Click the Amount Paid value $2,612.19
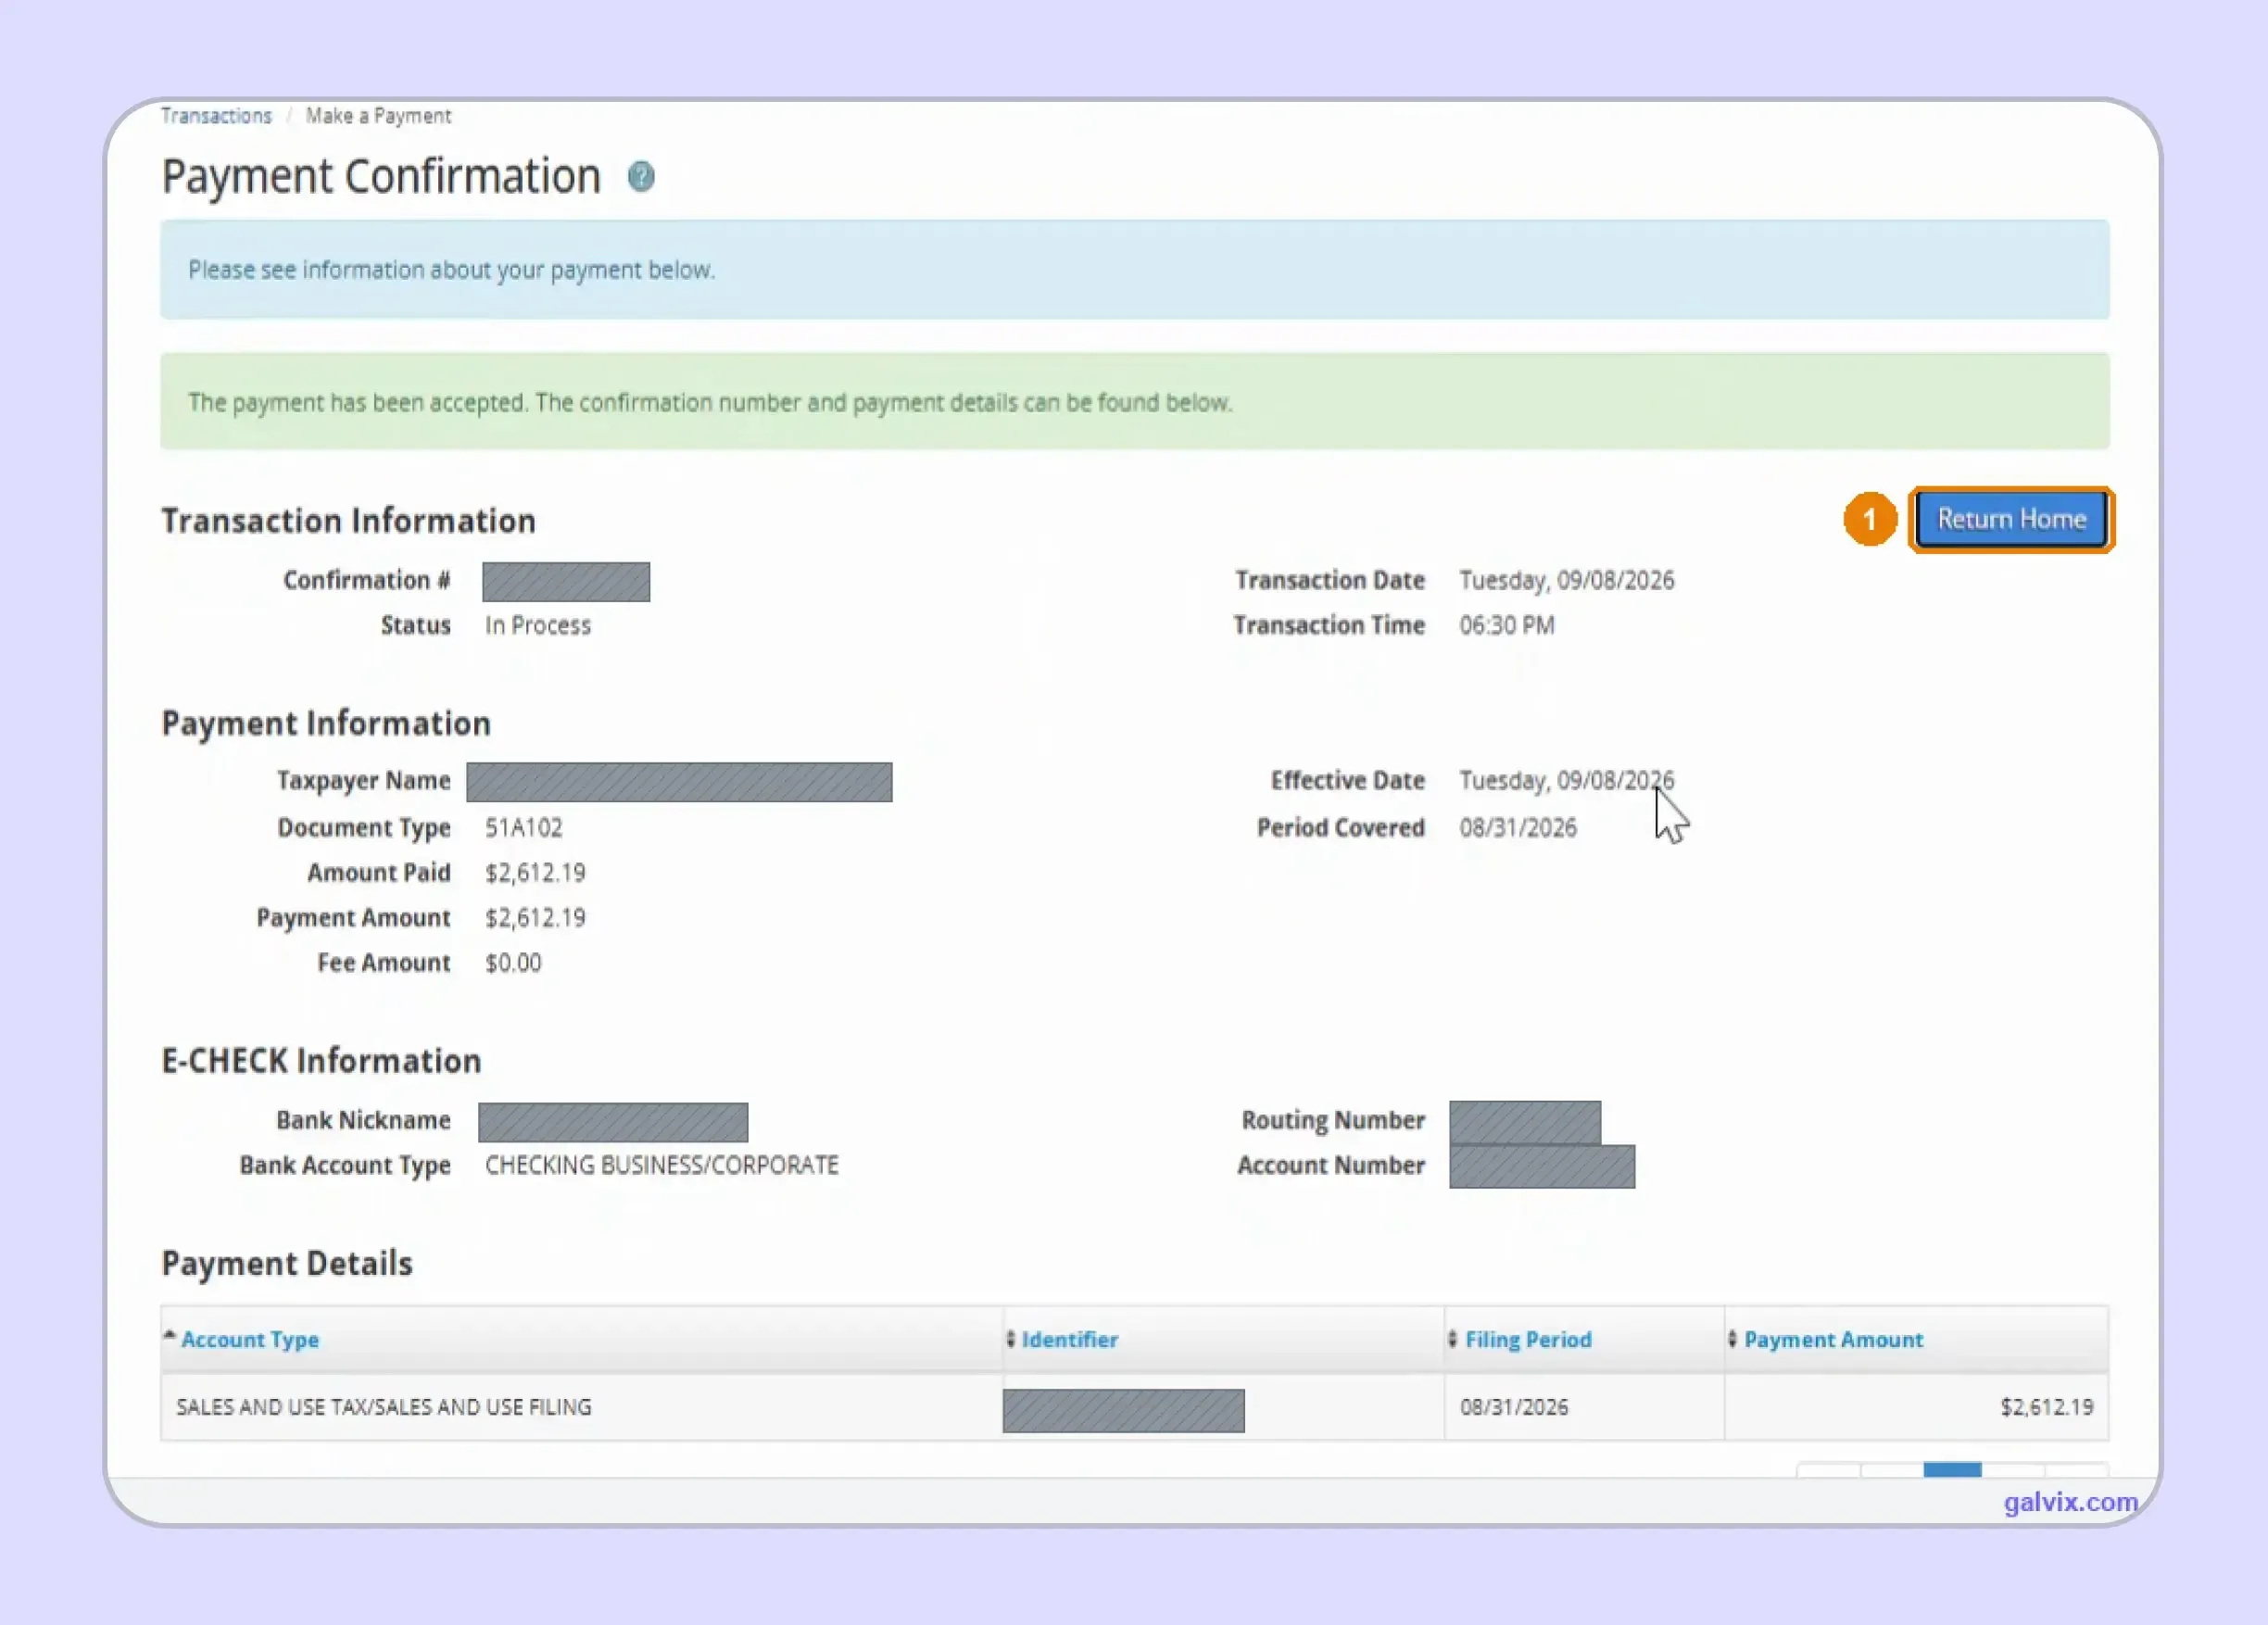2268x1625 pixels. coord(535,873)
